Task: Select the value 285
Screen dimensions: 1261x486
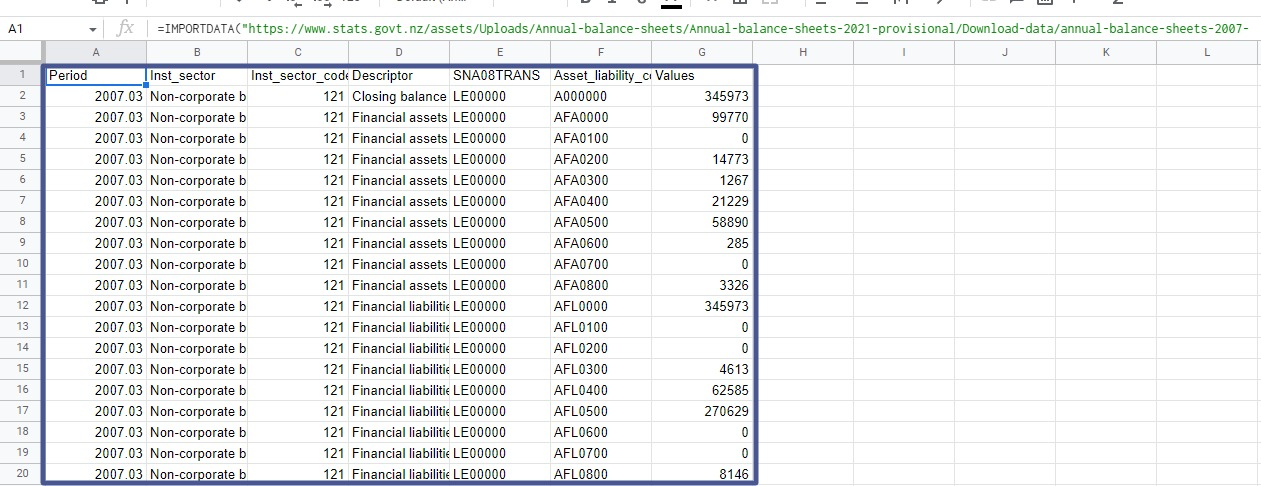Action: pos(702,243)
